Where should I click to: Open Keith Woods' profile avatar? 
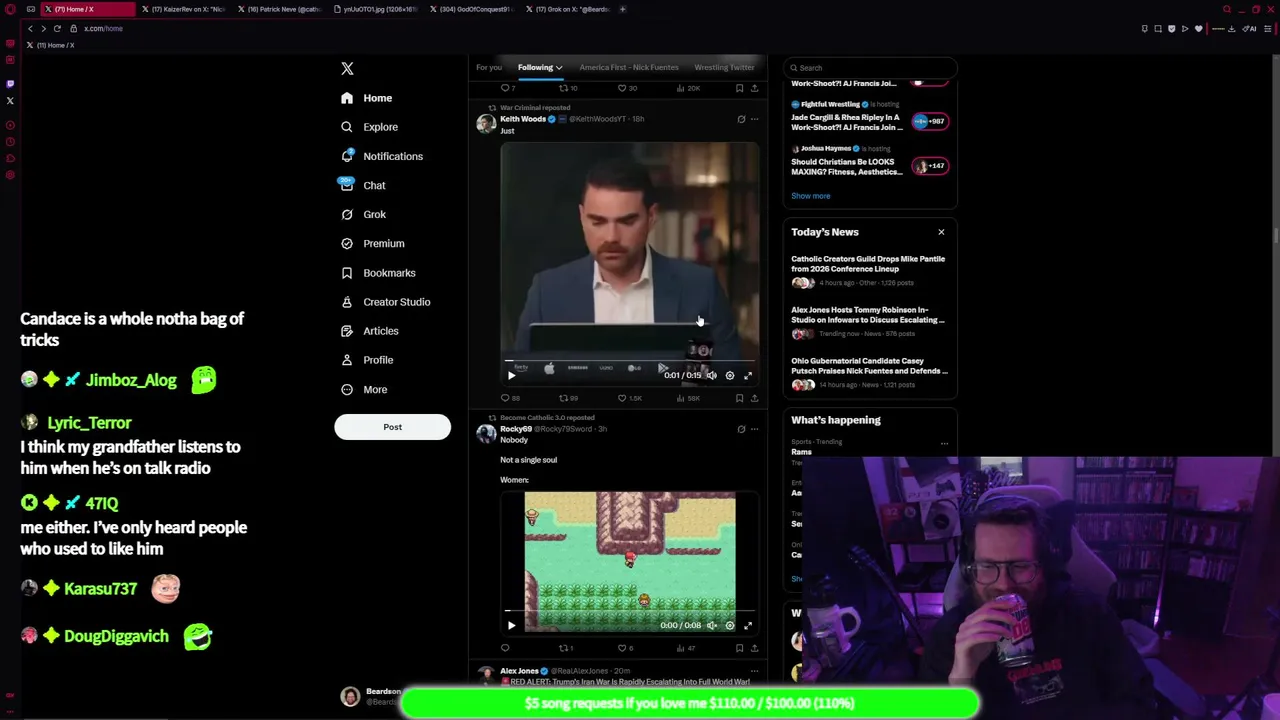pos(486,123)
